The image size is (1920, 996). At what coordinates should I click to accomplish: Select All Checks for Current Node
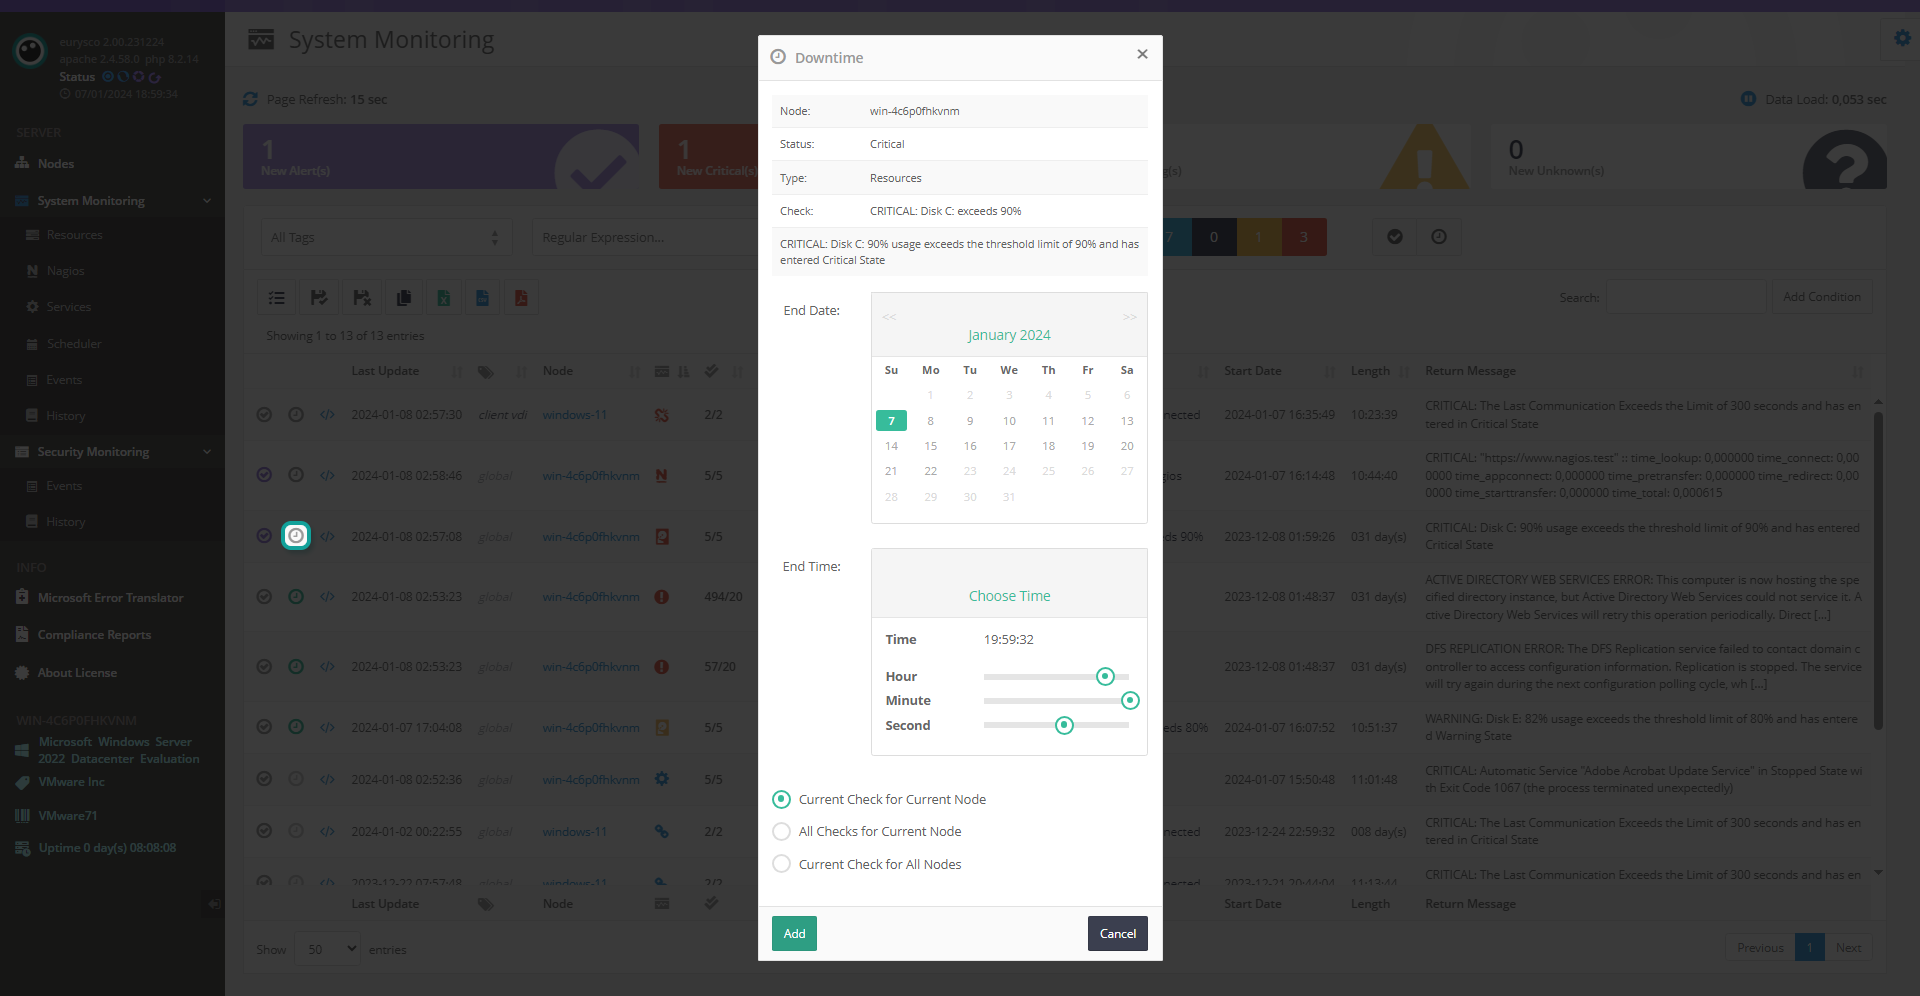782,832
